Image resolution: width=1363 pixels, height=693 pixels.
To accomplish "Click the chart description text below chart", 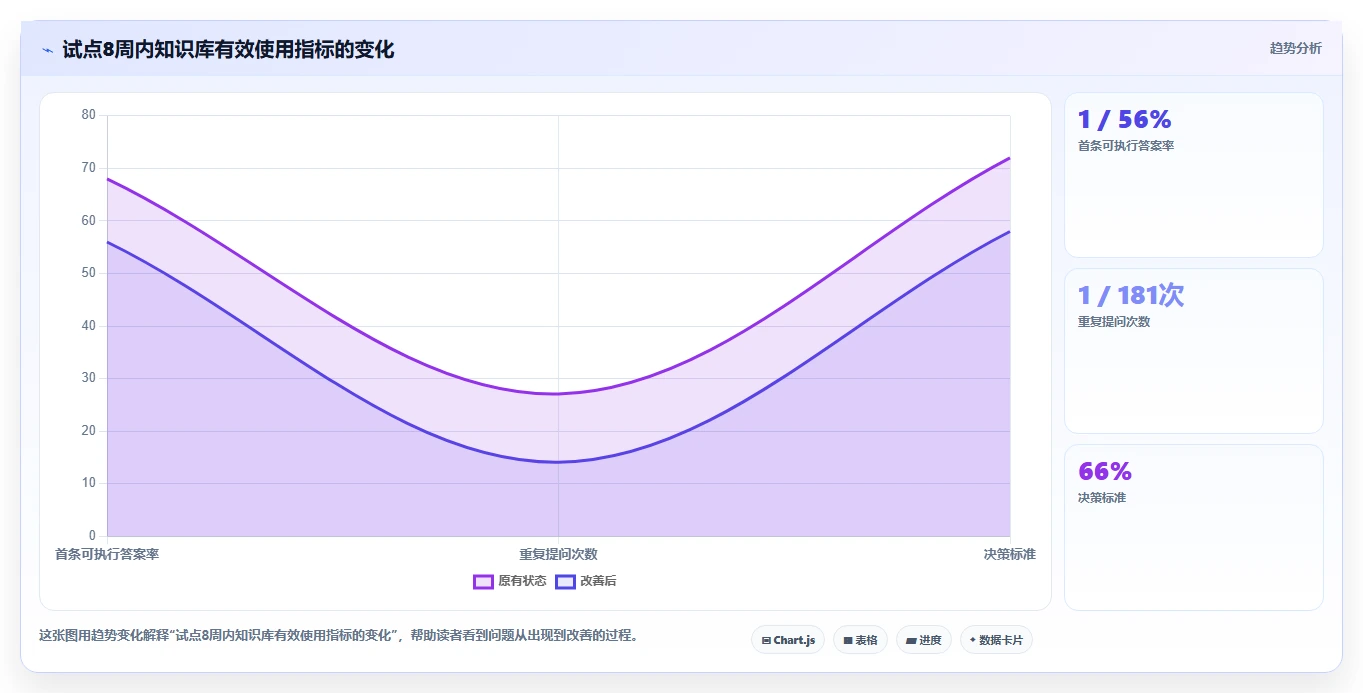I will click(x=338, y=635).
